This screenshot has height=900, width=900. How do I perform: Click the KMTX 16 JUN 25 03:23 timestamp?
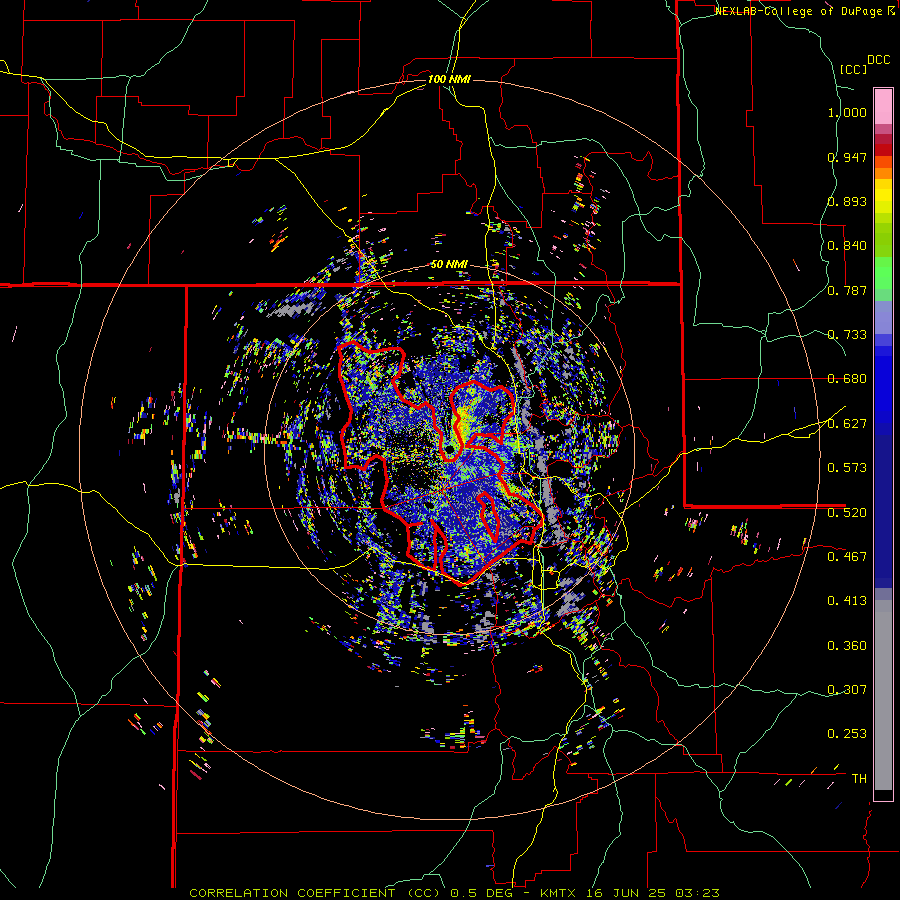click(x=630, y=893)
